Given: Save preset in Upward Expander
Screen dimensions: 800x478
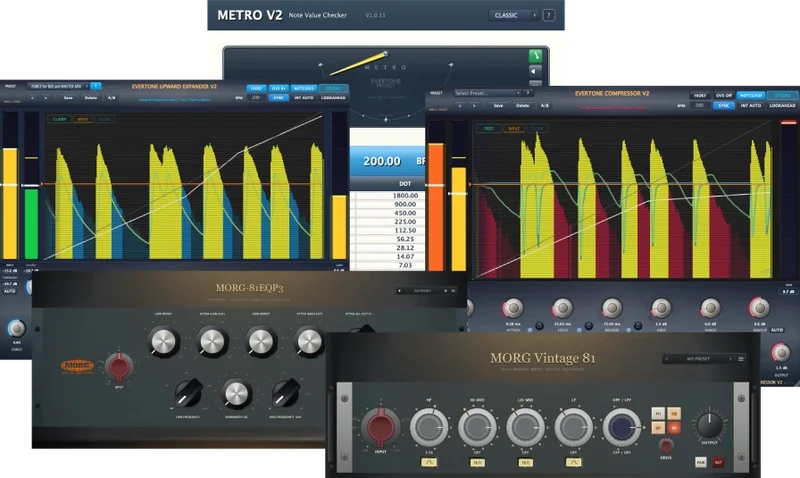Looking at the screenshot, I should [68, 97].
